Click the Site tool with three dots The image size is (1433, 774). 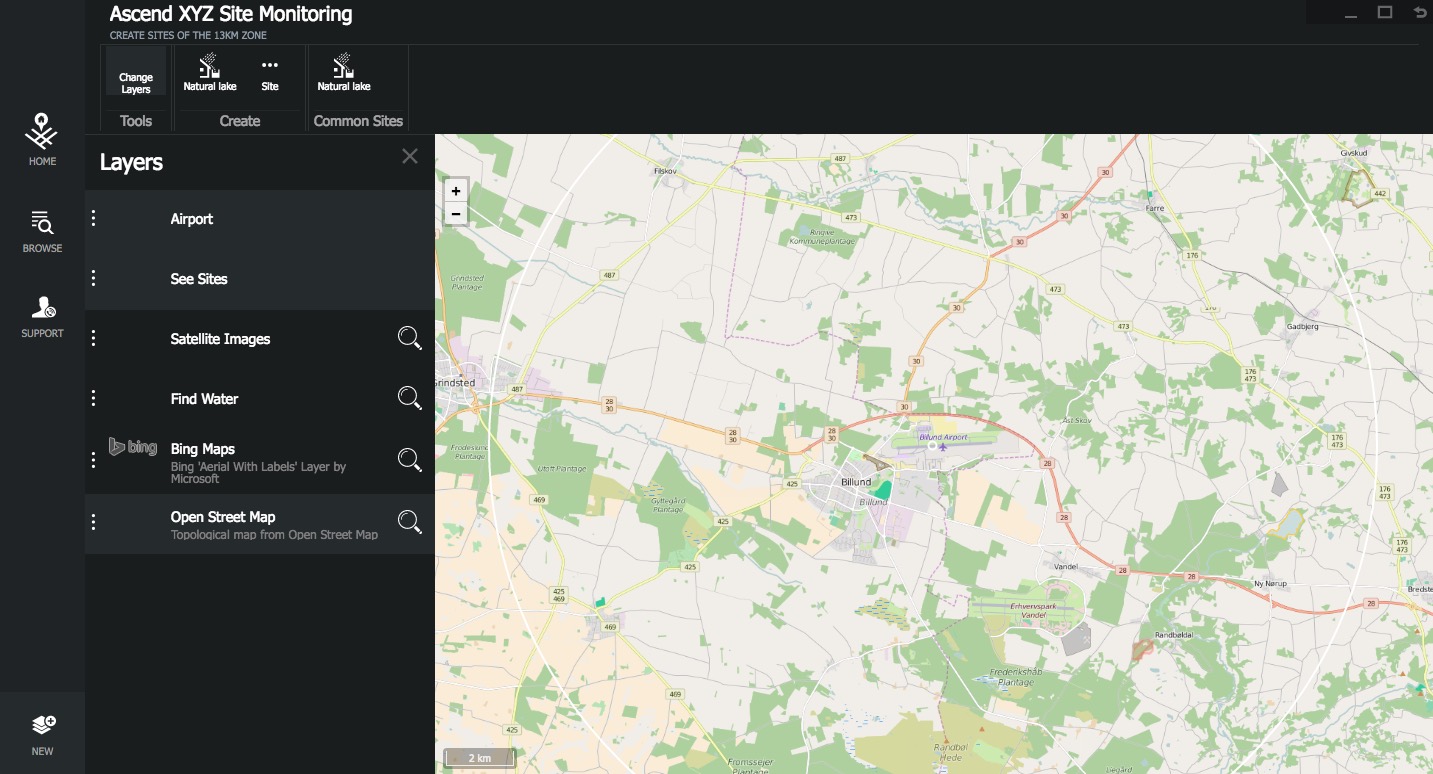pos(270,75)
